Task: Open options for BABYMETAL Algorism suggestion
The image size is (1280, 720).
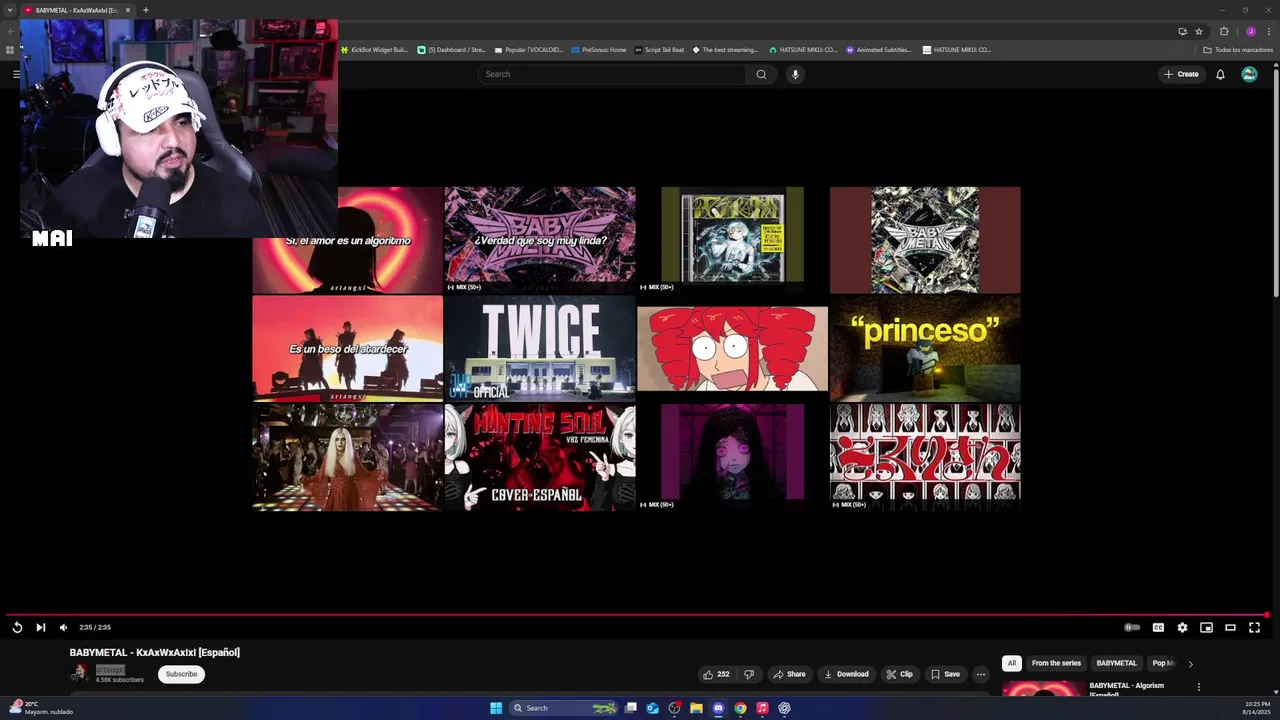Action: point(1198,687)
